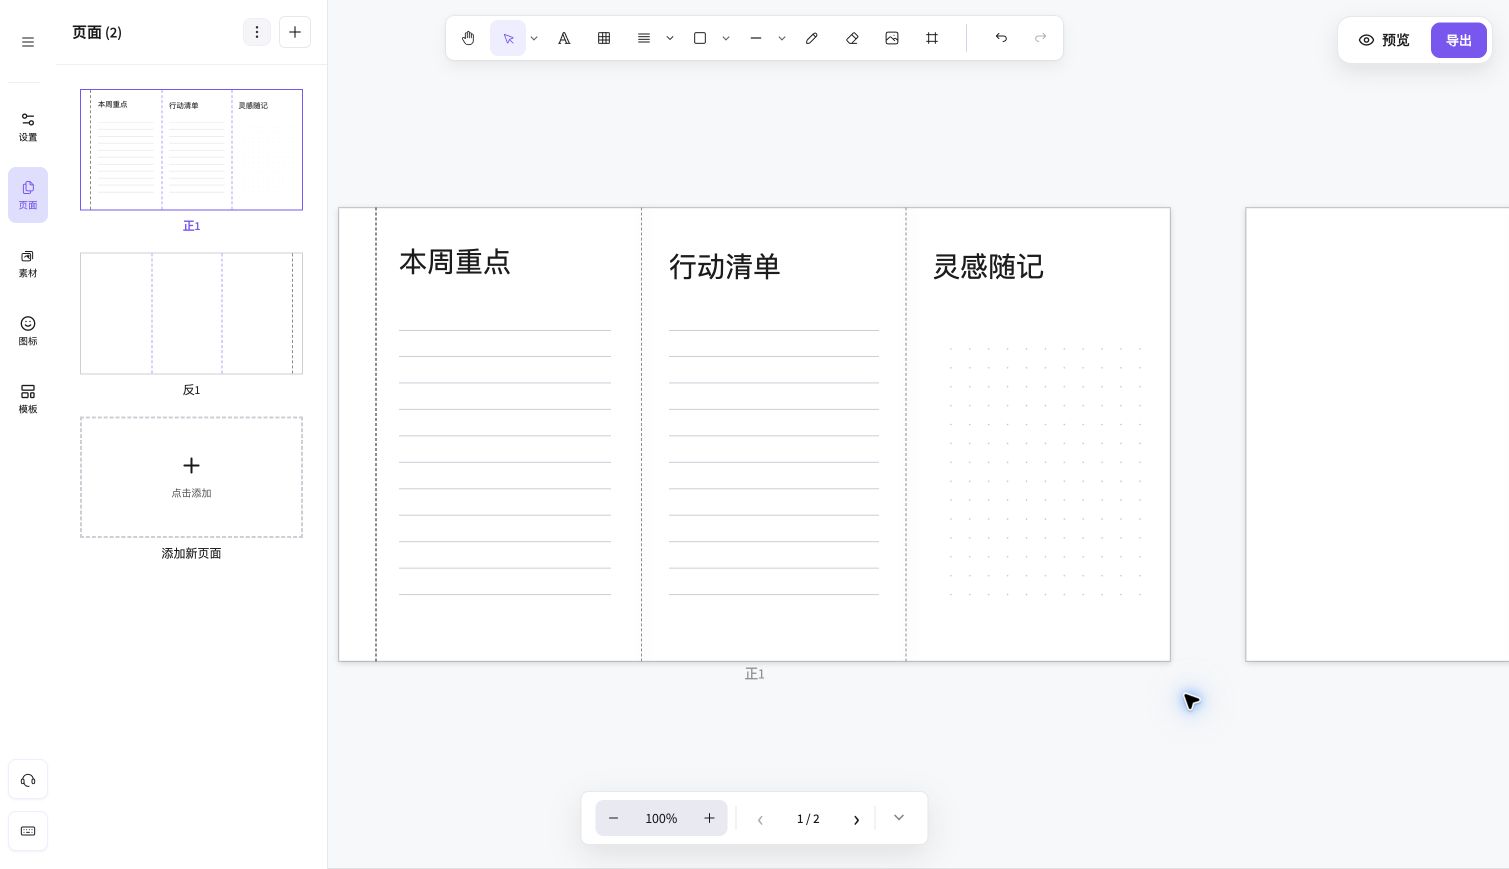Redo the last action
1509x869 pixels.
(x=1041, y=38)
